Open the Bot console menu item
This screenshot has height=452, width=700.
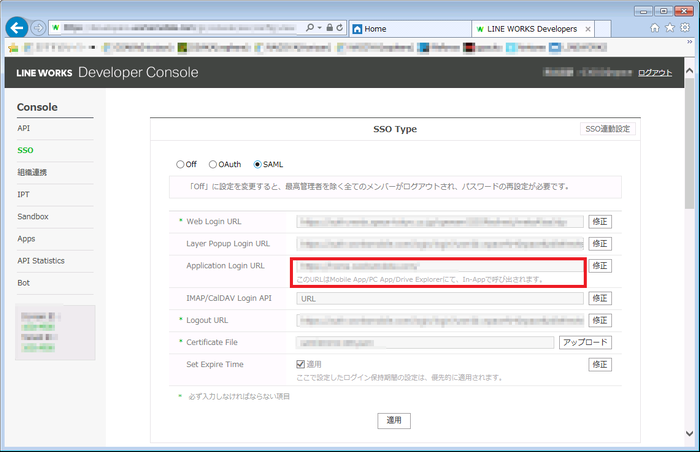[24, 283]
